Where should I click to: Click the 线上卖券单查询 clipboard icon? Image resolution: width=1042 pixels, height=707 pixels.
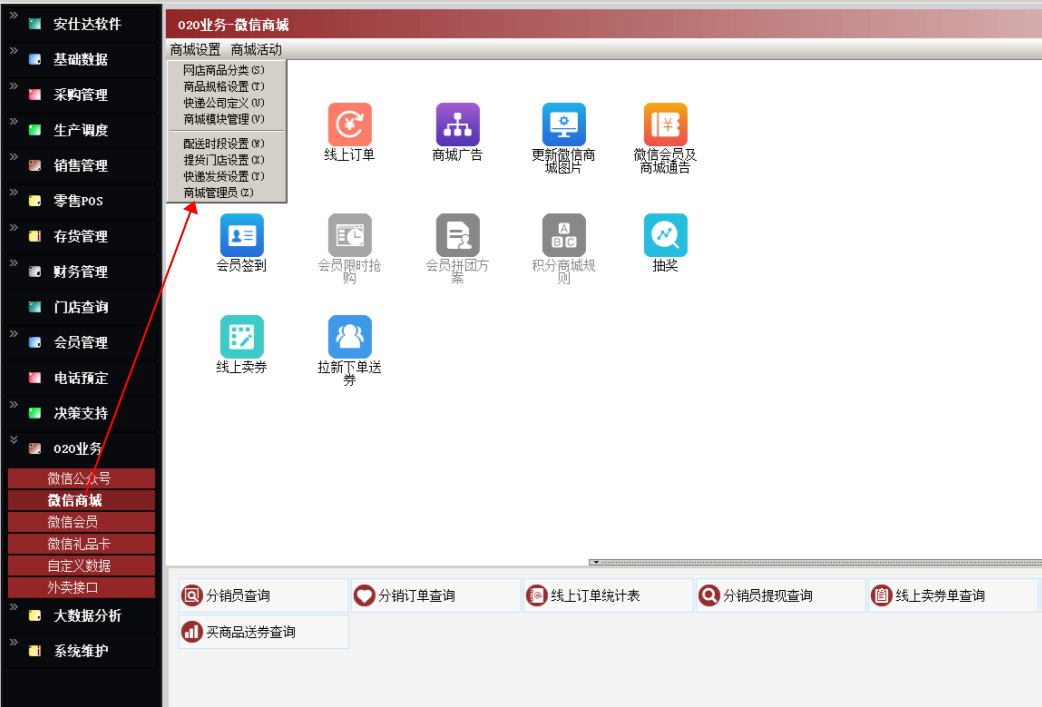pyautogui.click(x=881, y=595)
